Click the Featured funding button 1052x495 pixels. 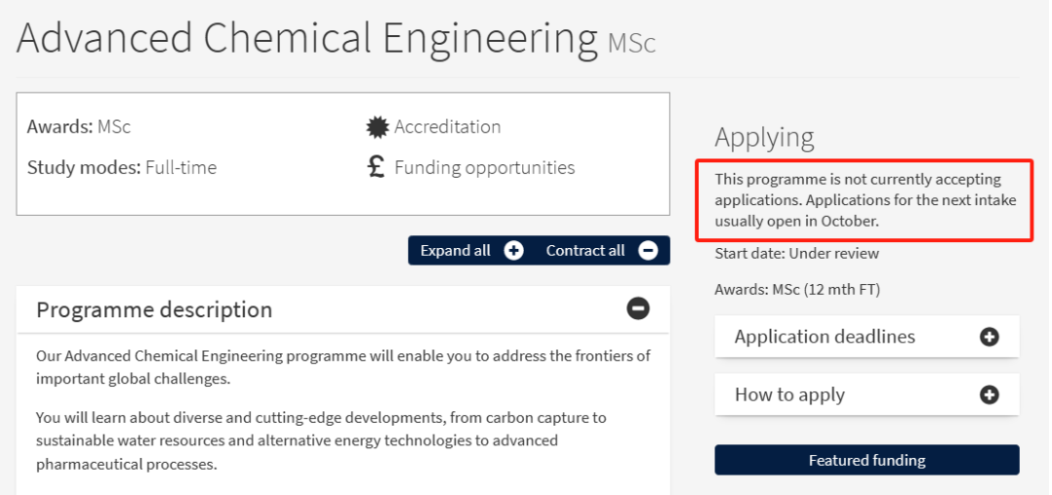click(866, 461)
